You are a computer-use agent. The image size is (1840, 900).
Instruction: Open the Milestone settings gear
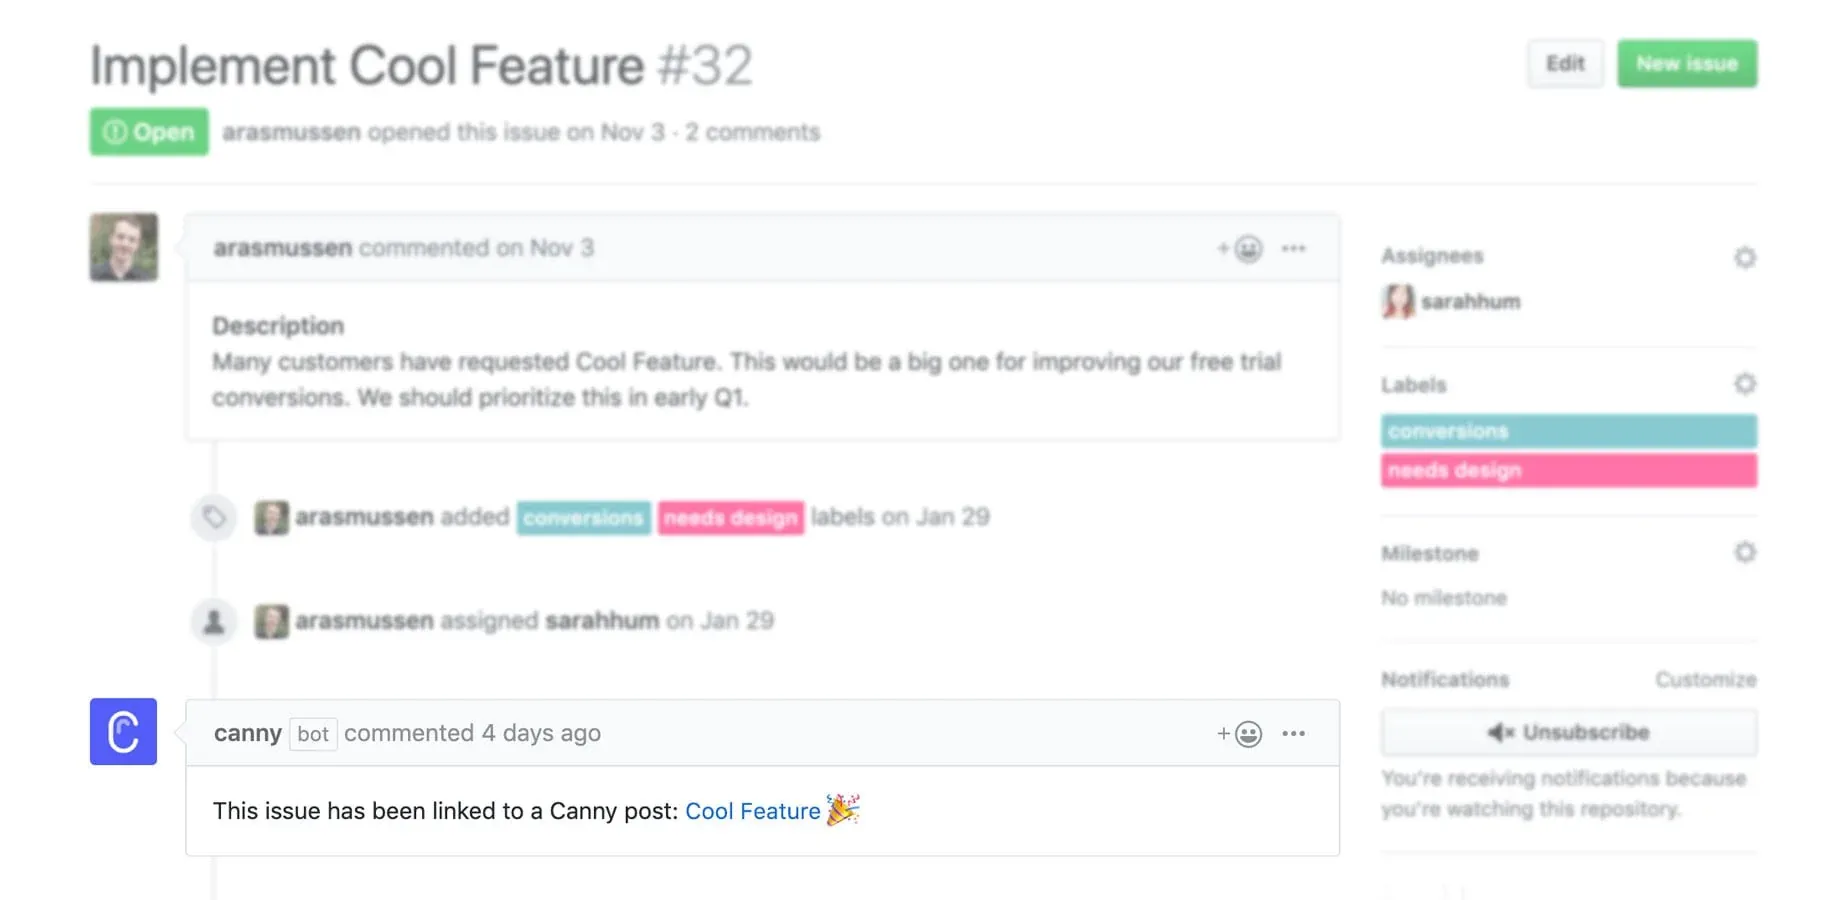(1745, 551)
